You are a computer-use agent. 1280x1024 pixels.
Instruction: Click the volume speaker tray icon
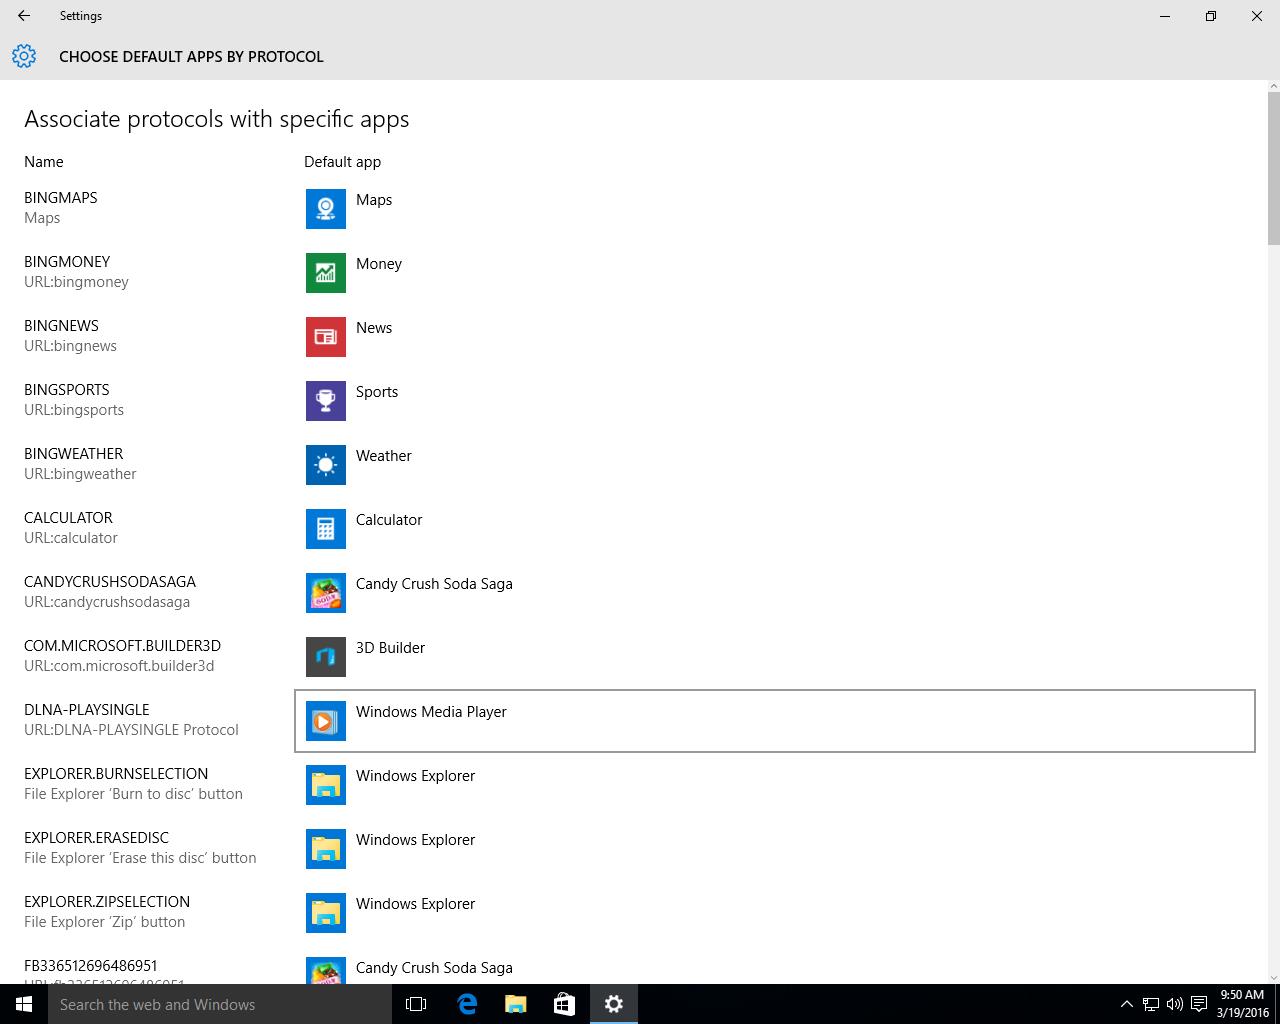(x=1175, y=1004)
